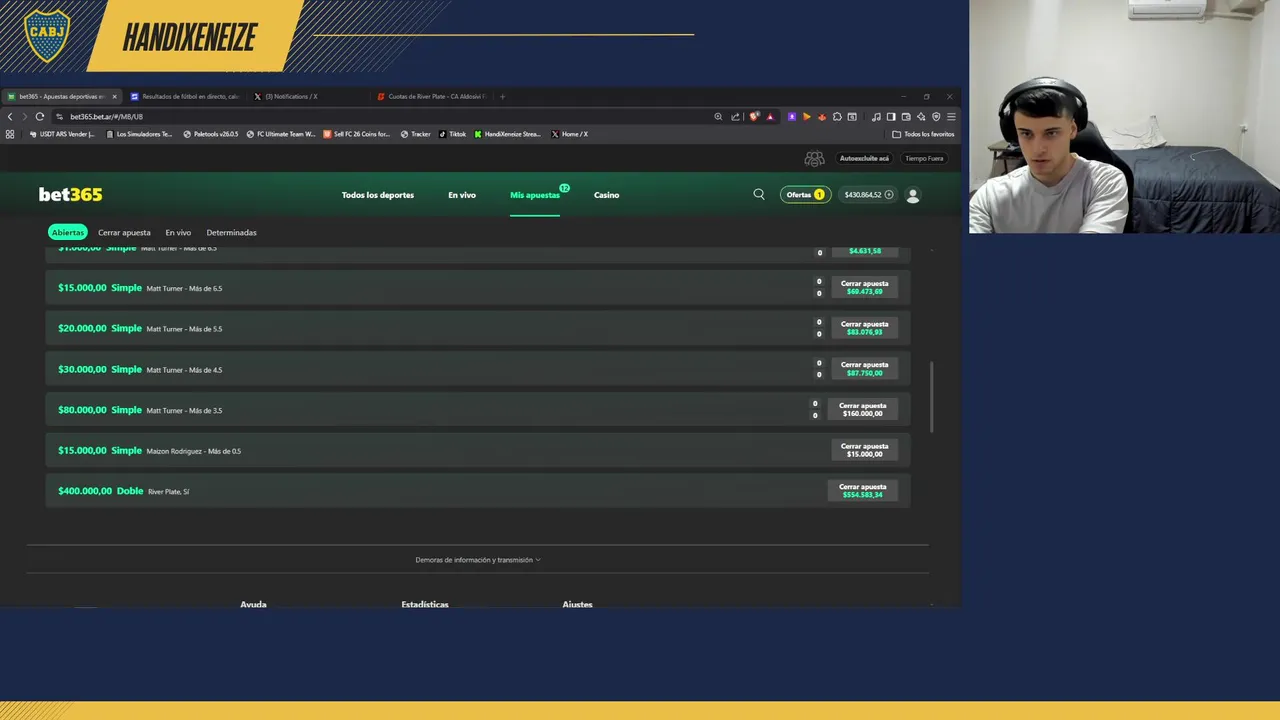
Task: Share this page using the share icon
Action: pyautogui.click(x=735, y=116)
